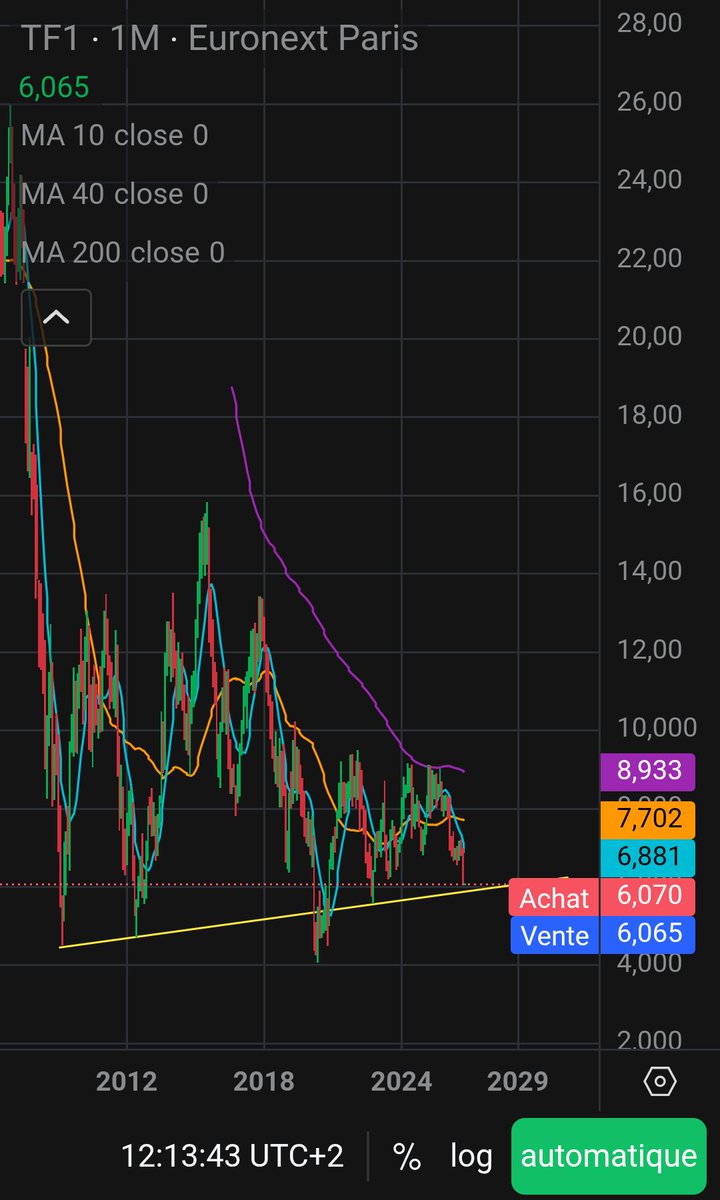Toggle percent scale mode
Image resolution: width=720 pixels, height=1200 pixels.
(x=406, y=1156)
